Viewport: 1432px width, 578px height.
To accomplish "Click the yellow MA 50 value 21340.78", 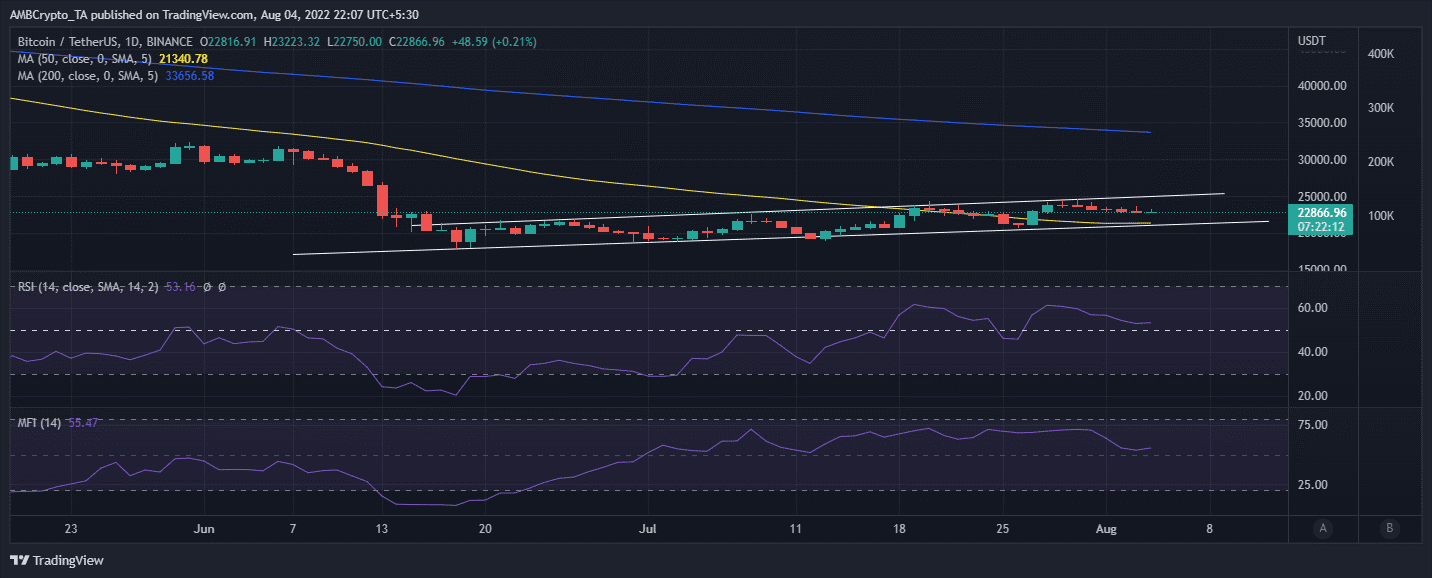I will click(182, 59).
